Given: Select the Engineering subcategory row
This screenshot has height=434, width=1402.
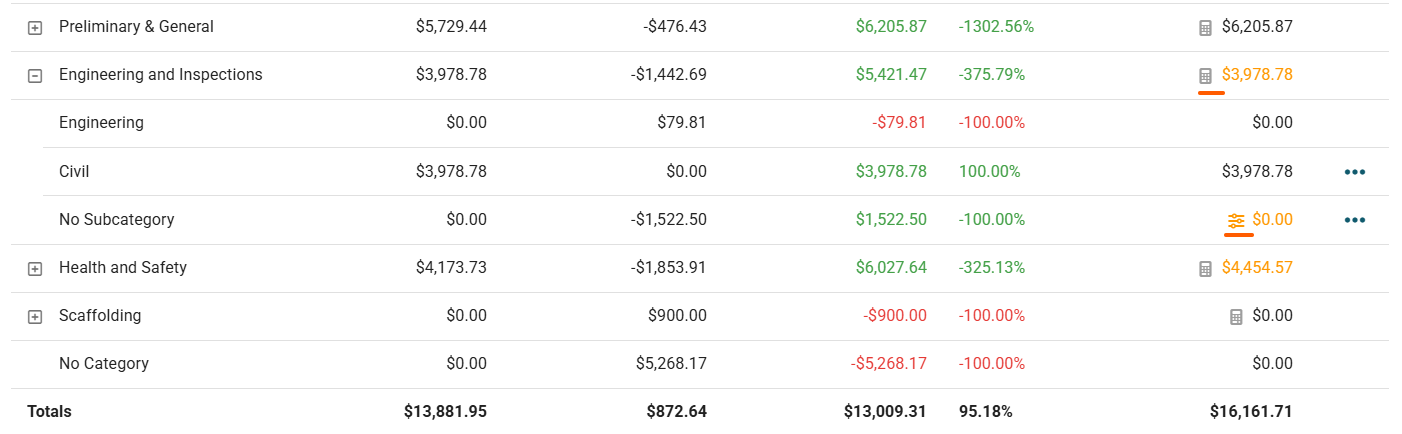Looking at the screenshot, I should [101, 123].
